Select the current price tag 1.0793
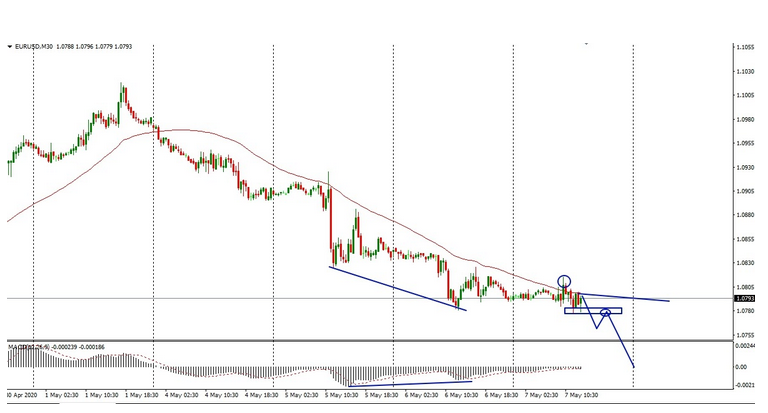The width and height of the screenshot is (768, 413). click(x=745, y=298)
